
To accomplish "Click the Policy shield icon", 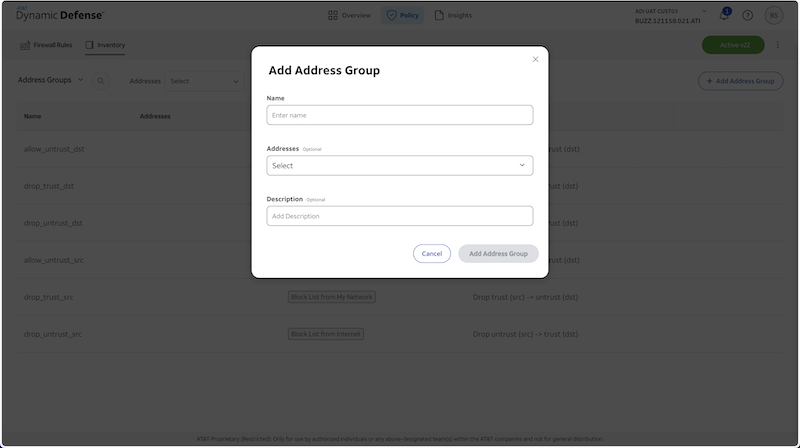I will [x=391, y=15].
